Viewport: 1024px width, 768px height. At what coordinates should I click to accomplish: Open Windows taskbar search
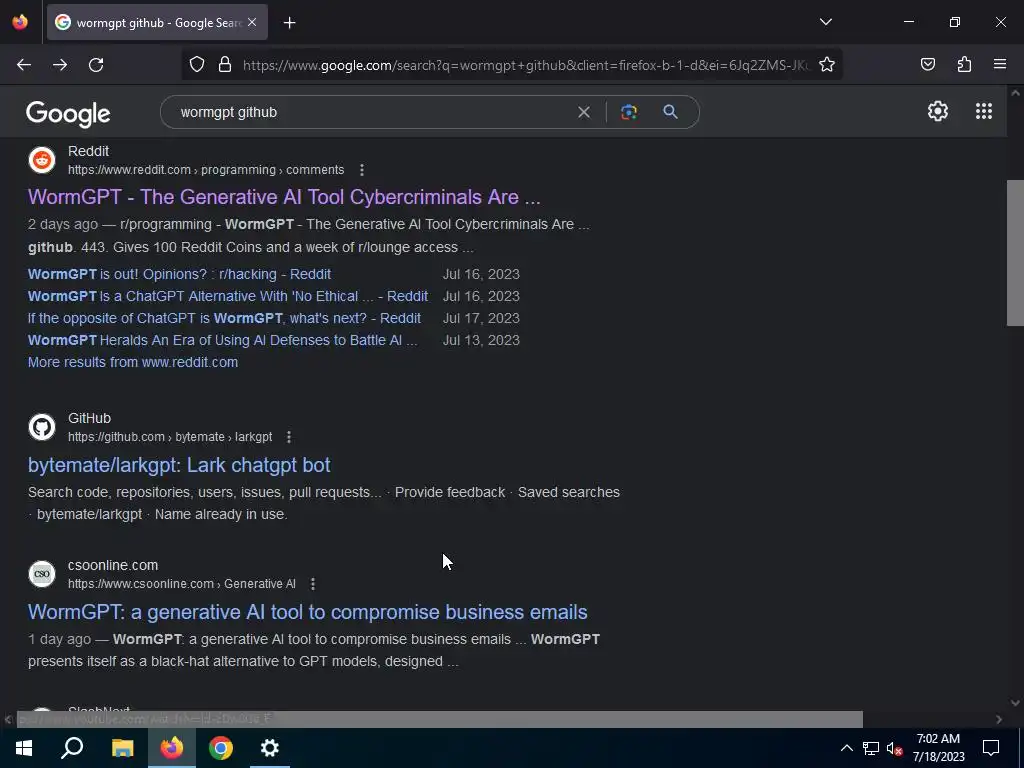click(72, 748)
